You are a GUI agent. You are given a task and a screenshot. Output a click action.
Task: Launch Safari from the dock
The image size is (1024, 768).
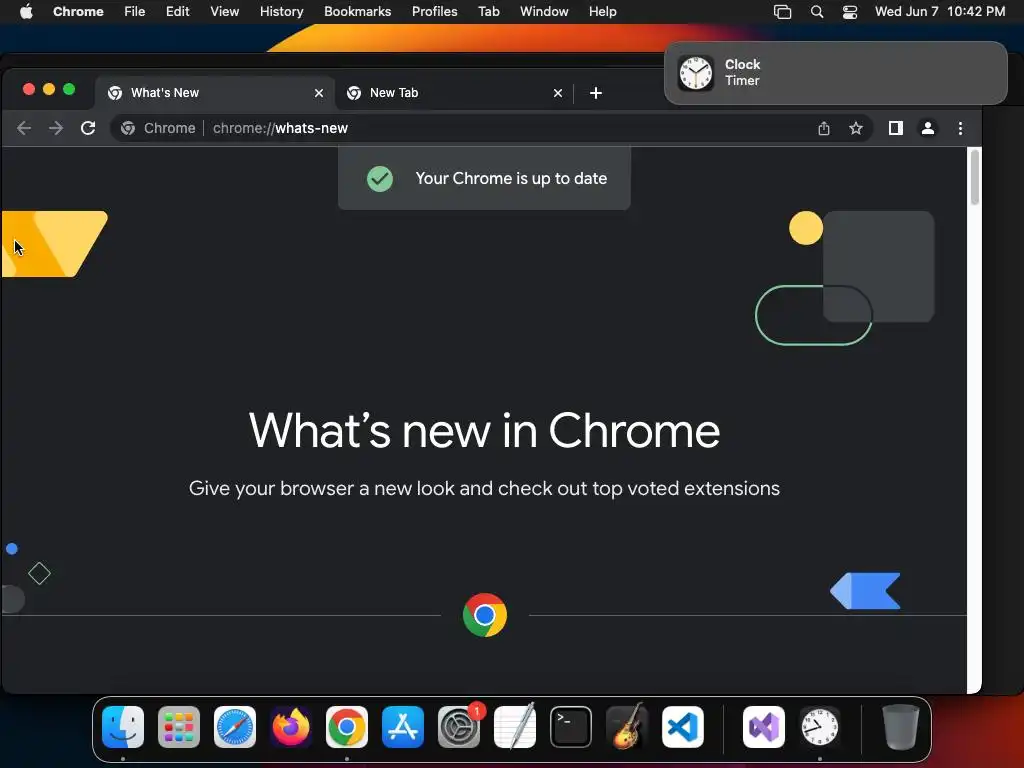[x=235, y=727]
